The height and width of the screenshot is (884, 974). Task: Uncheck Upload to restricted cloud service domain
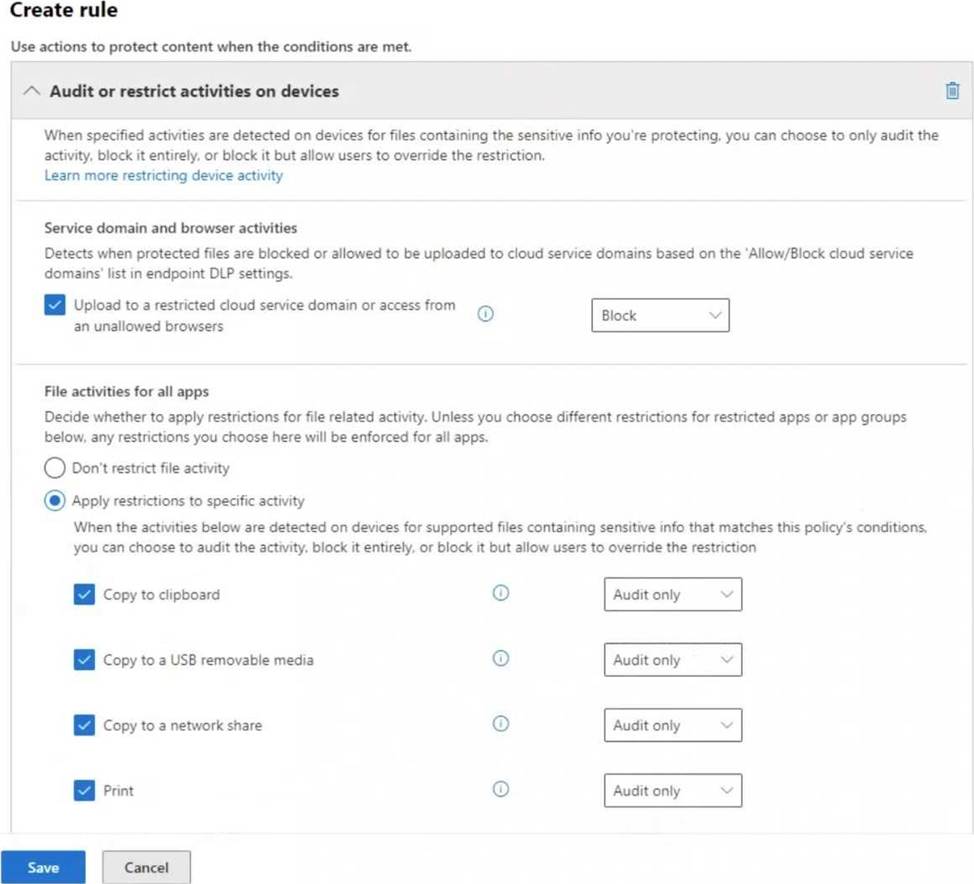(55, 306)
